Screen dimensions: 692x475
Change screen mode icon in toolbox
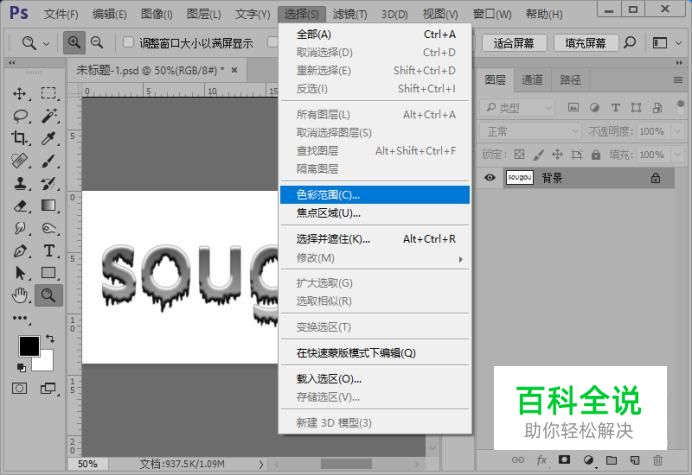pyautogui.click(x=48, y=388)
